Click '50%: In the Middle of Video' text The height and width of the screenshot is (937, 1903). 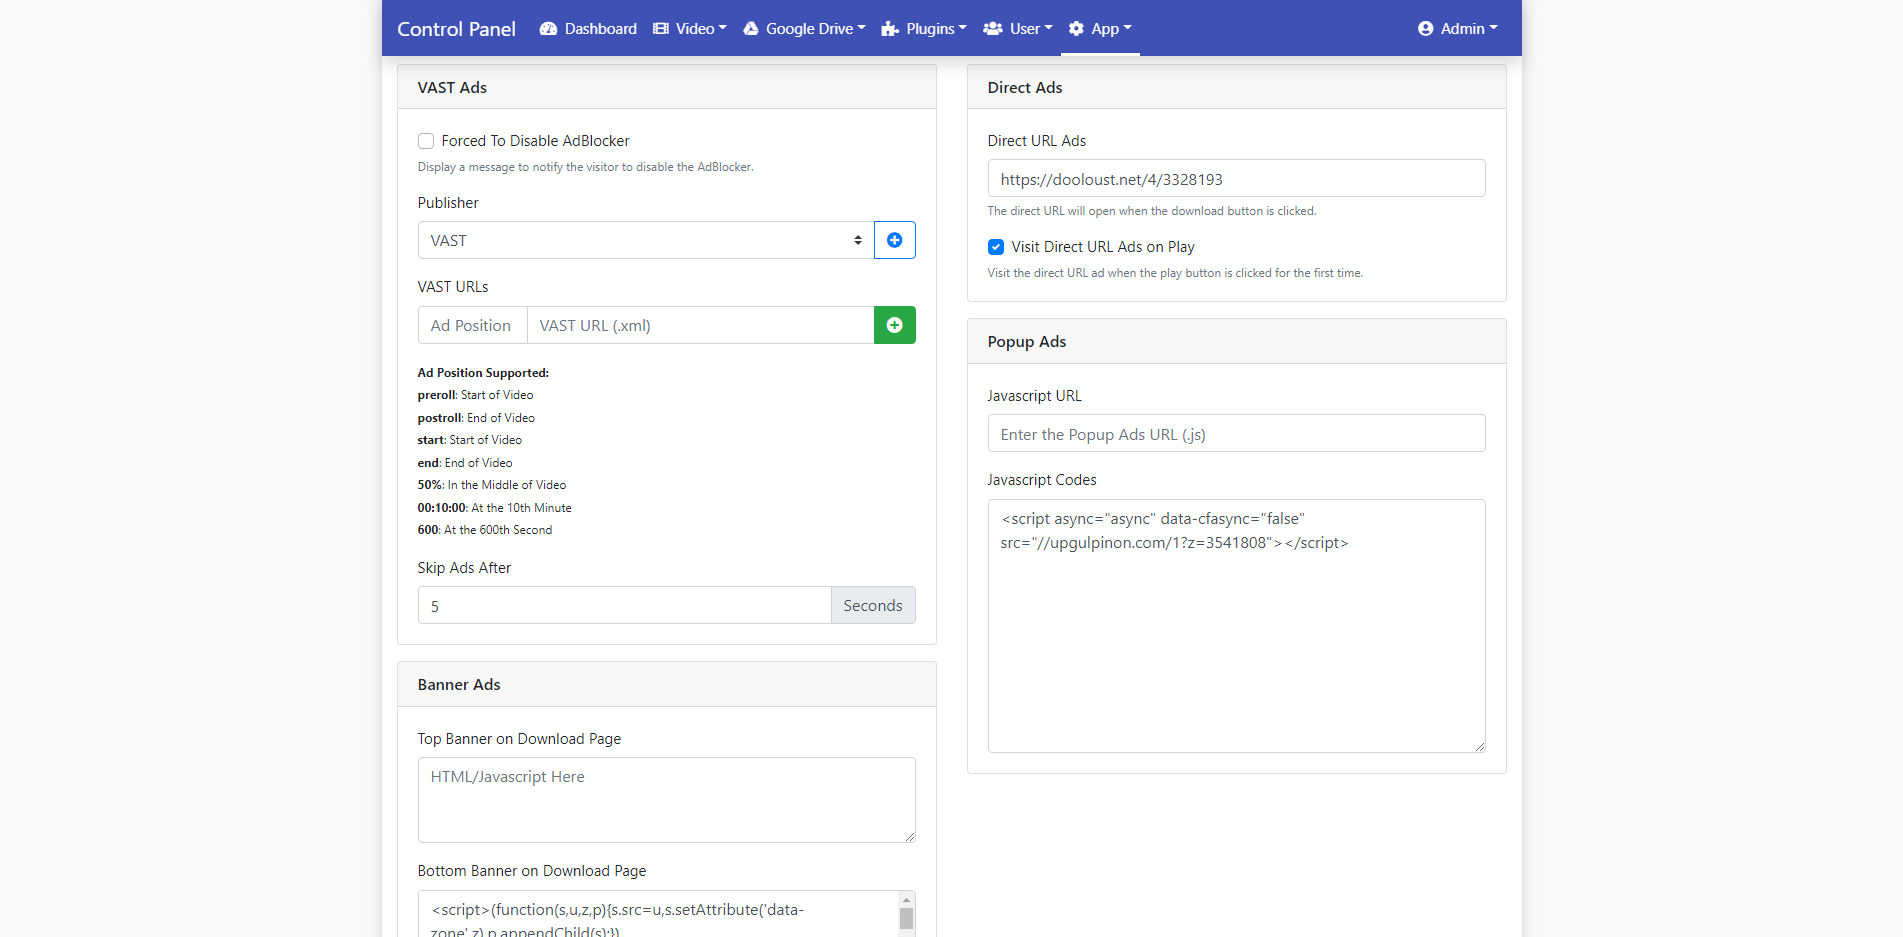click(492, 485)
